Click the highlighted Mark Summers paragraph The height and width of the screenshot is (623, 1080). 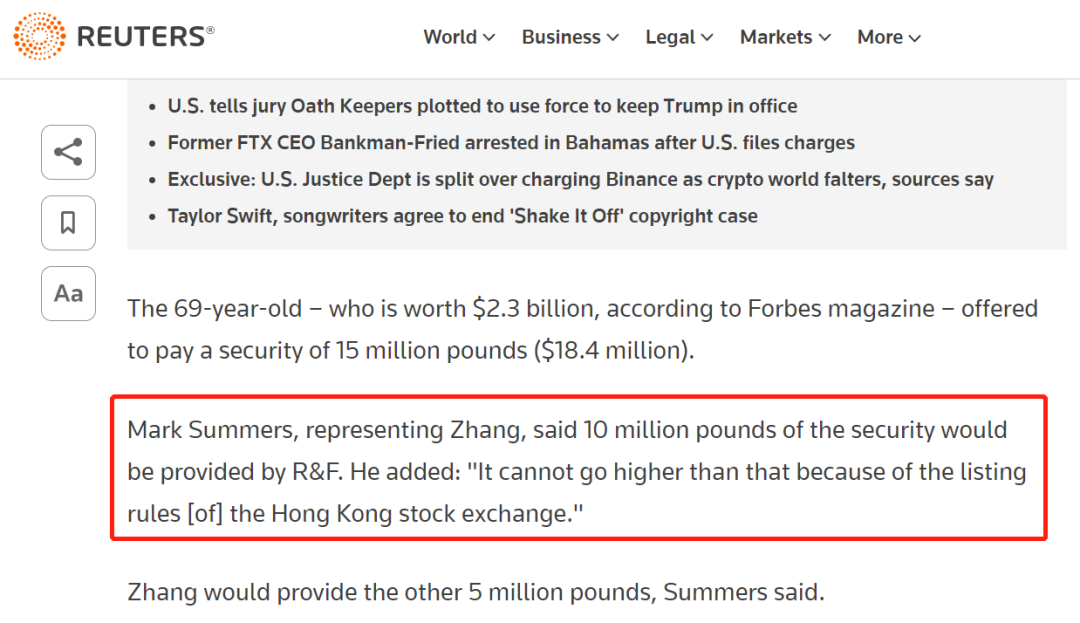577,472
